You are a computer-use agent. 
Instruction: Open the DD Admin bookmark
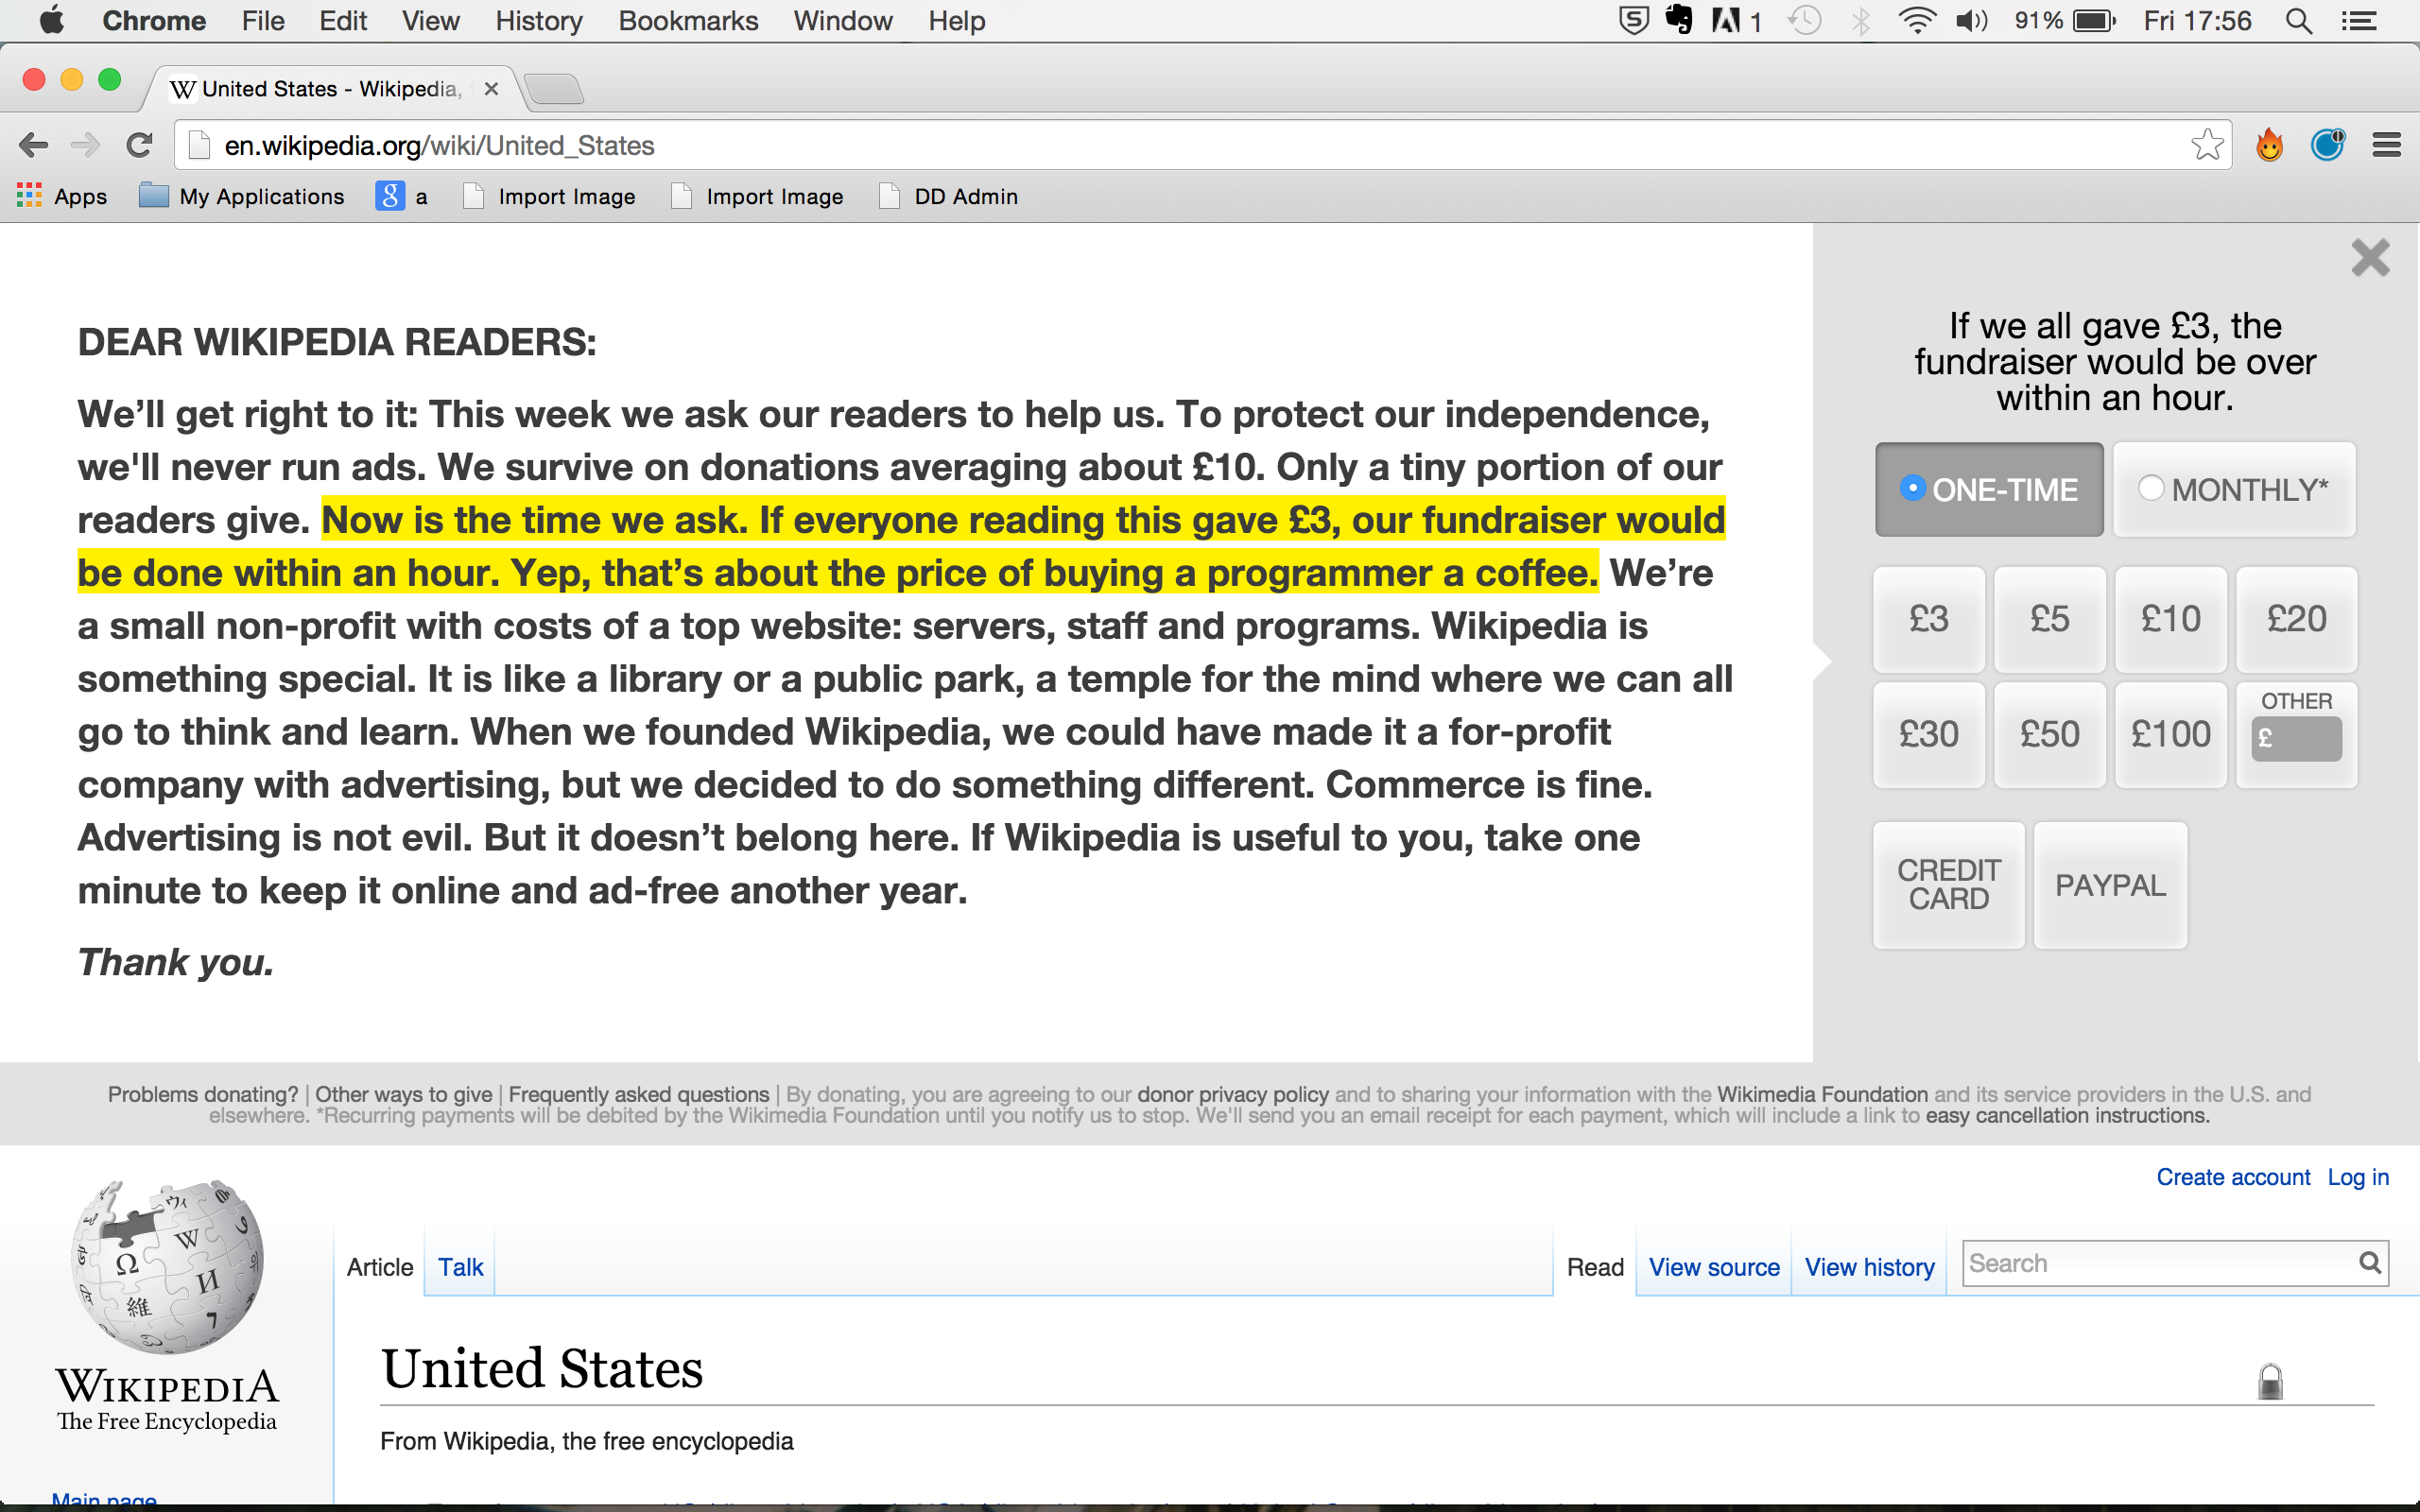pos(949,196)
